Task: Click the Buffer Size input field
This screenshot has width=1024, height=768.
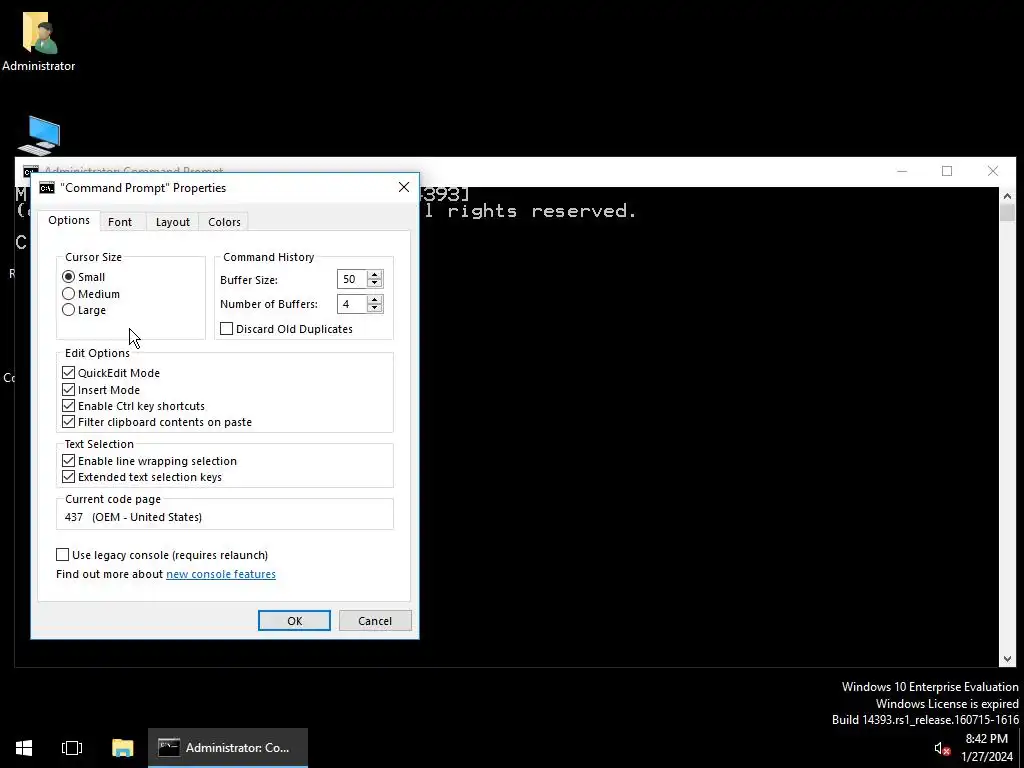Action: coord(352,280)
